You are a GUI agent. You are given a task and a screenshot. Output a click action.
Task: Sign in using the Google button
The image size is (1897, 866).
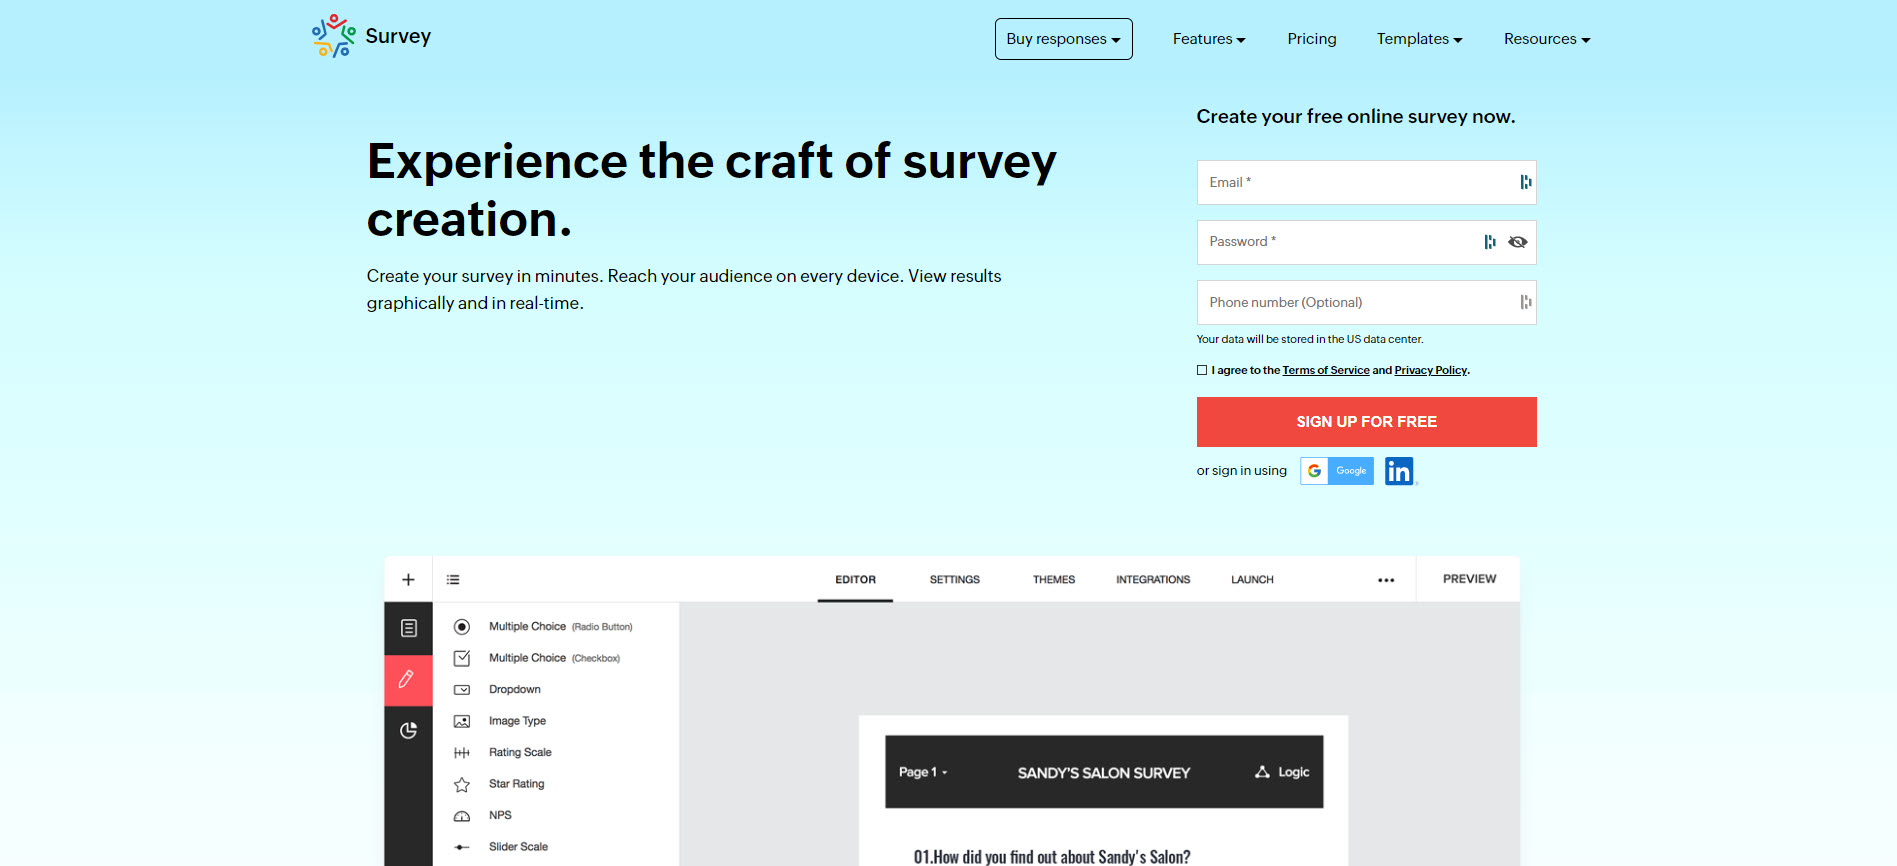pos(1337,471)
